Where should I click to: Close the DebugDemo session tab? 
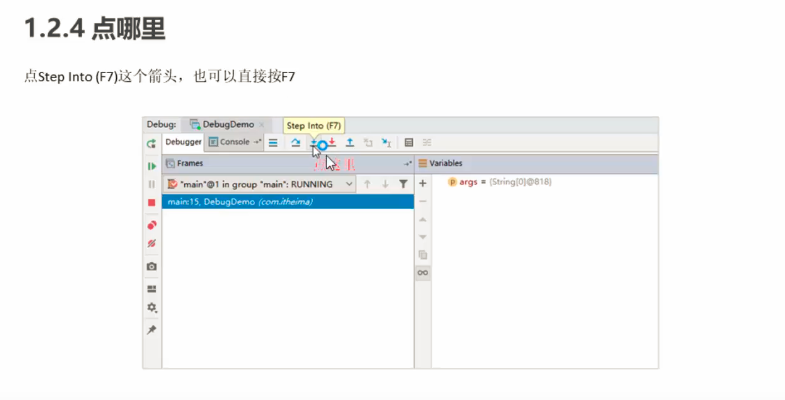tap(261, 125)
